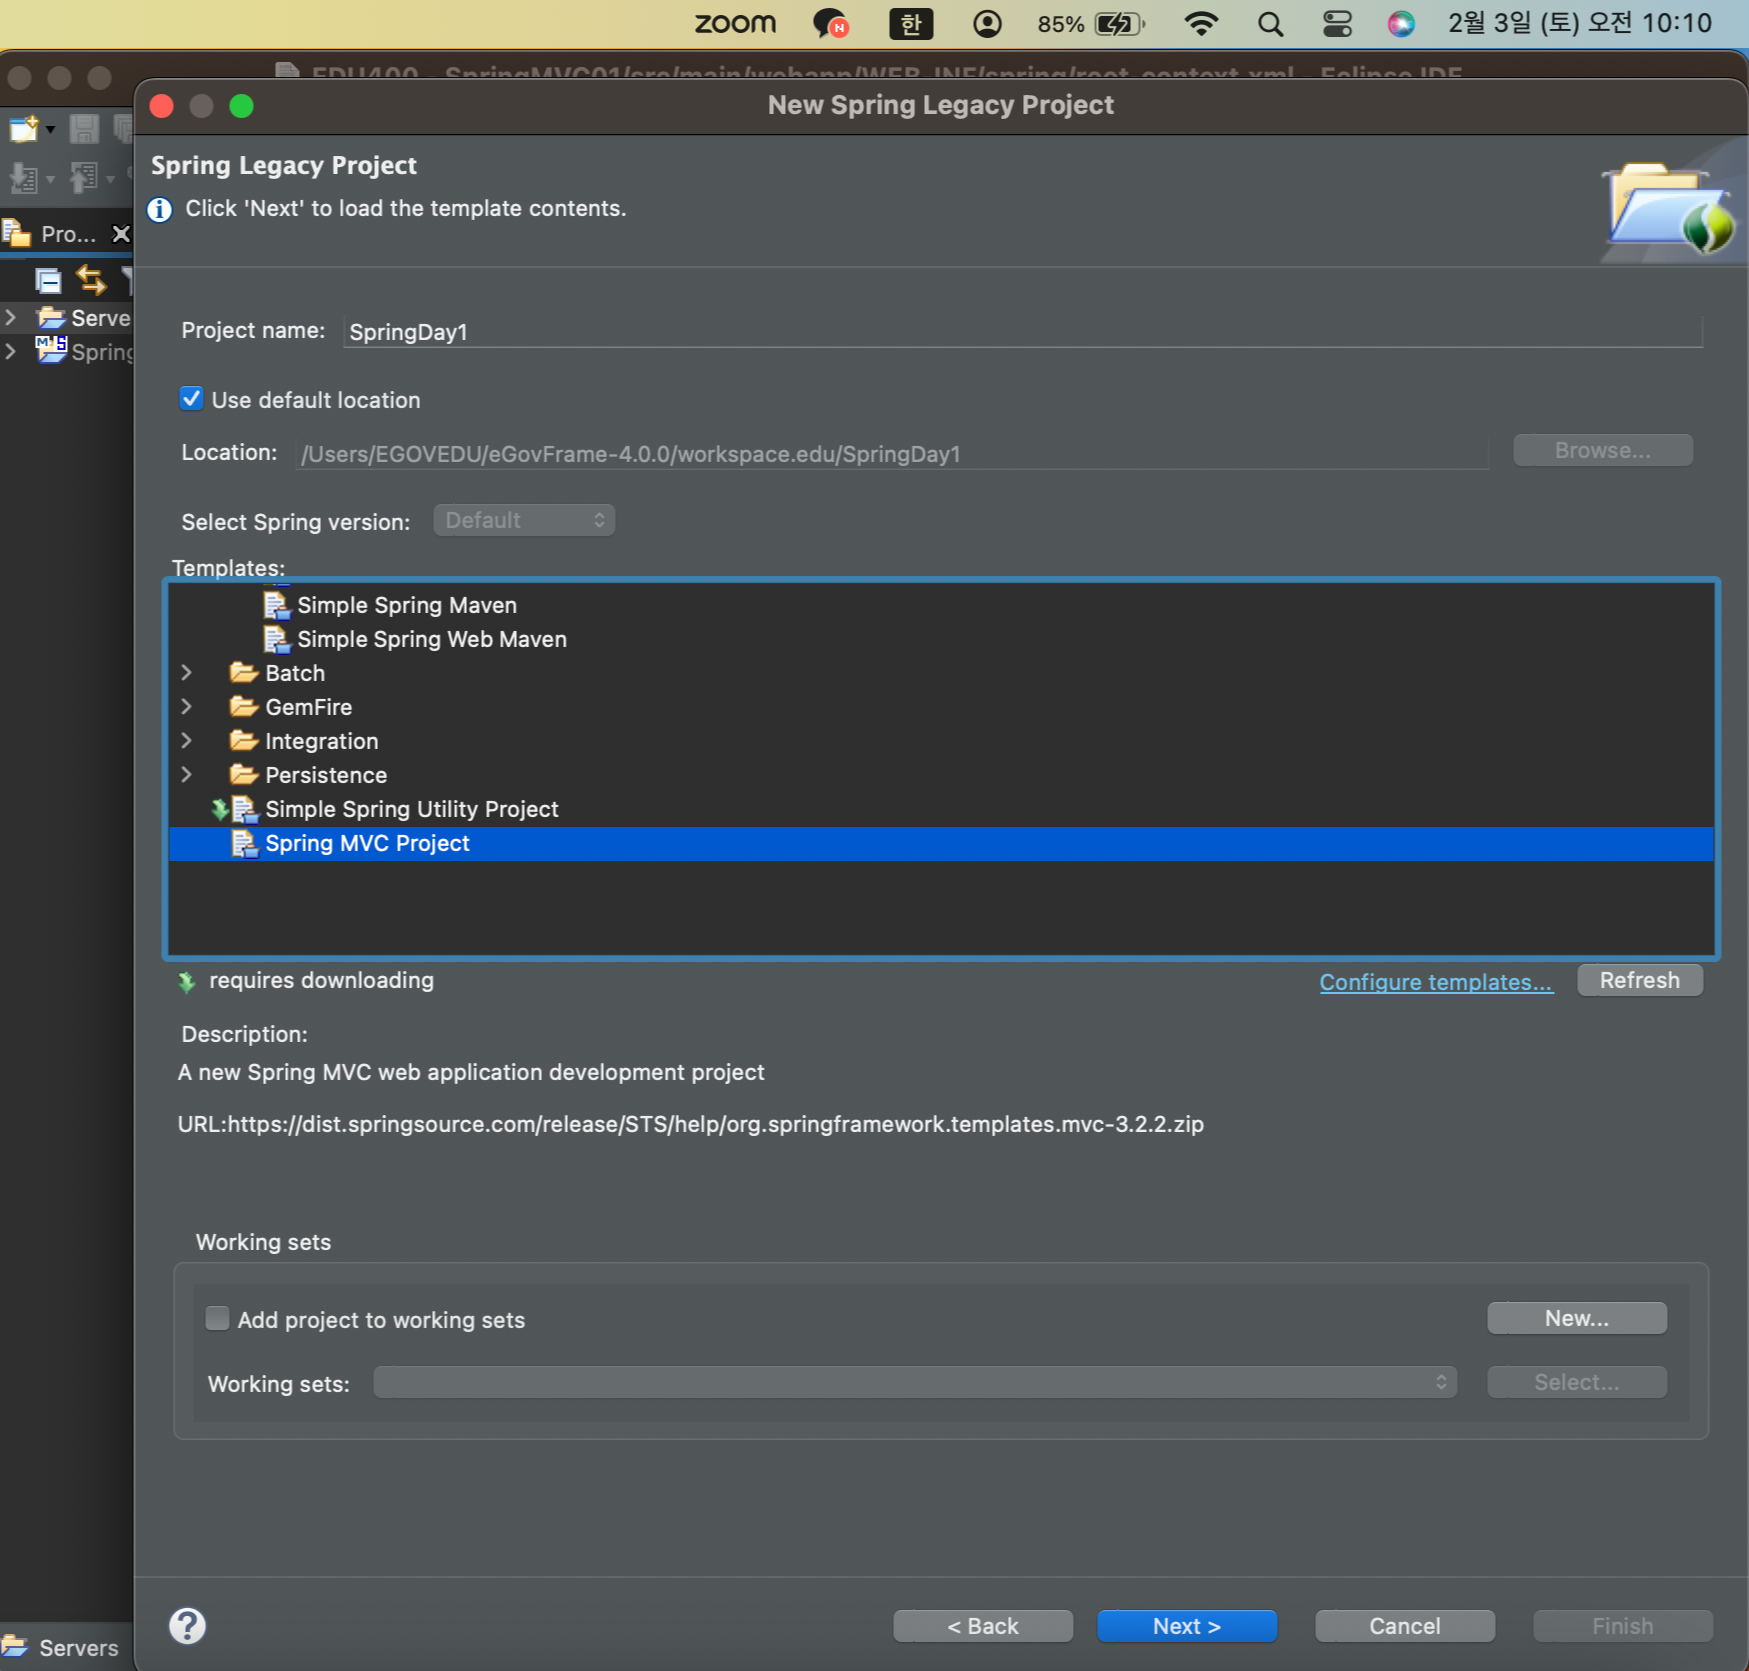The image size is (1749, 1671).
Task: Select the GemFire folder icon
Action: click(x=244, y=706)
